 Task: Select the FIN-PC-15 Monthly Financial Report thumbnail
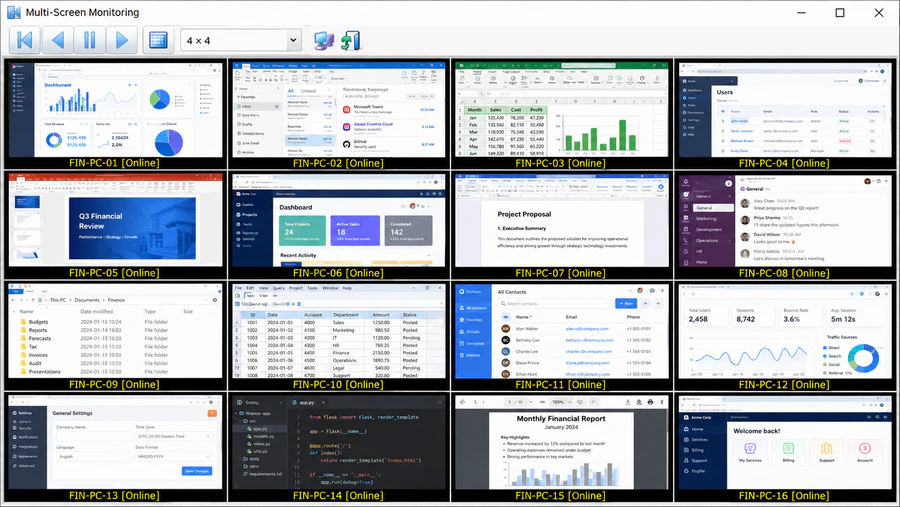(x=562, y=442)
